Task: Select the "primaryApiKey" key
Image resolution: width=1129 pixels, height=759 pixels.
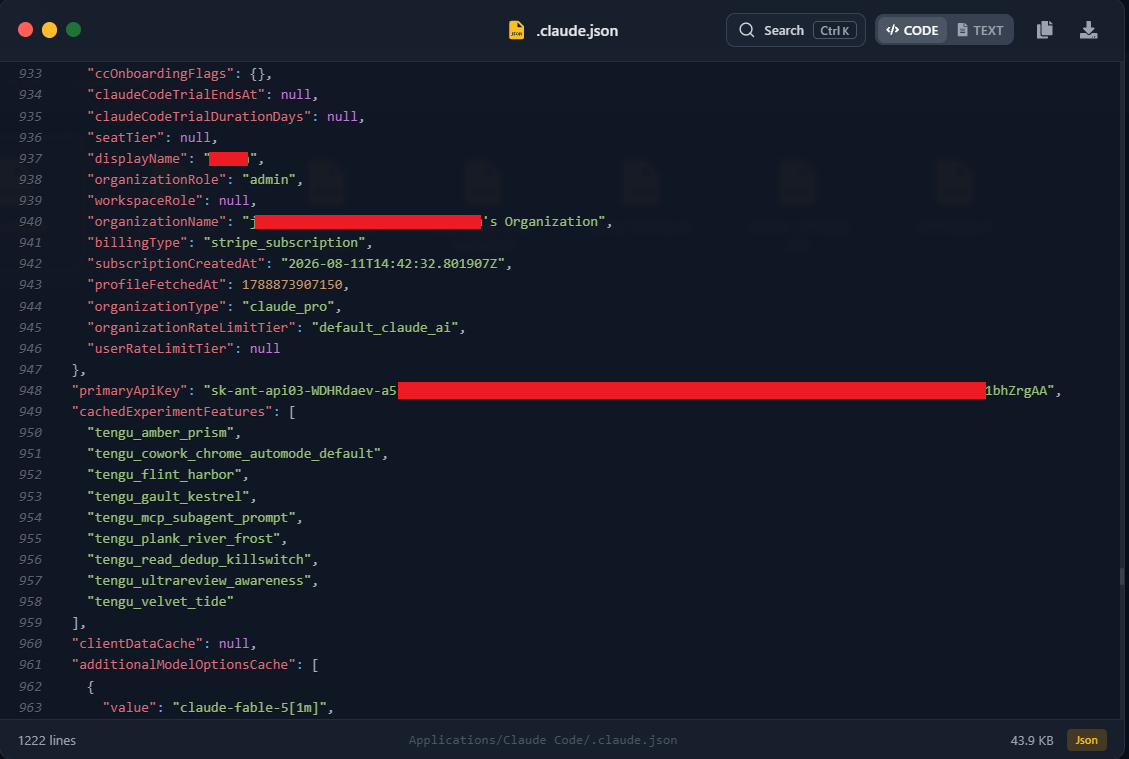Action: coord(130,390)
